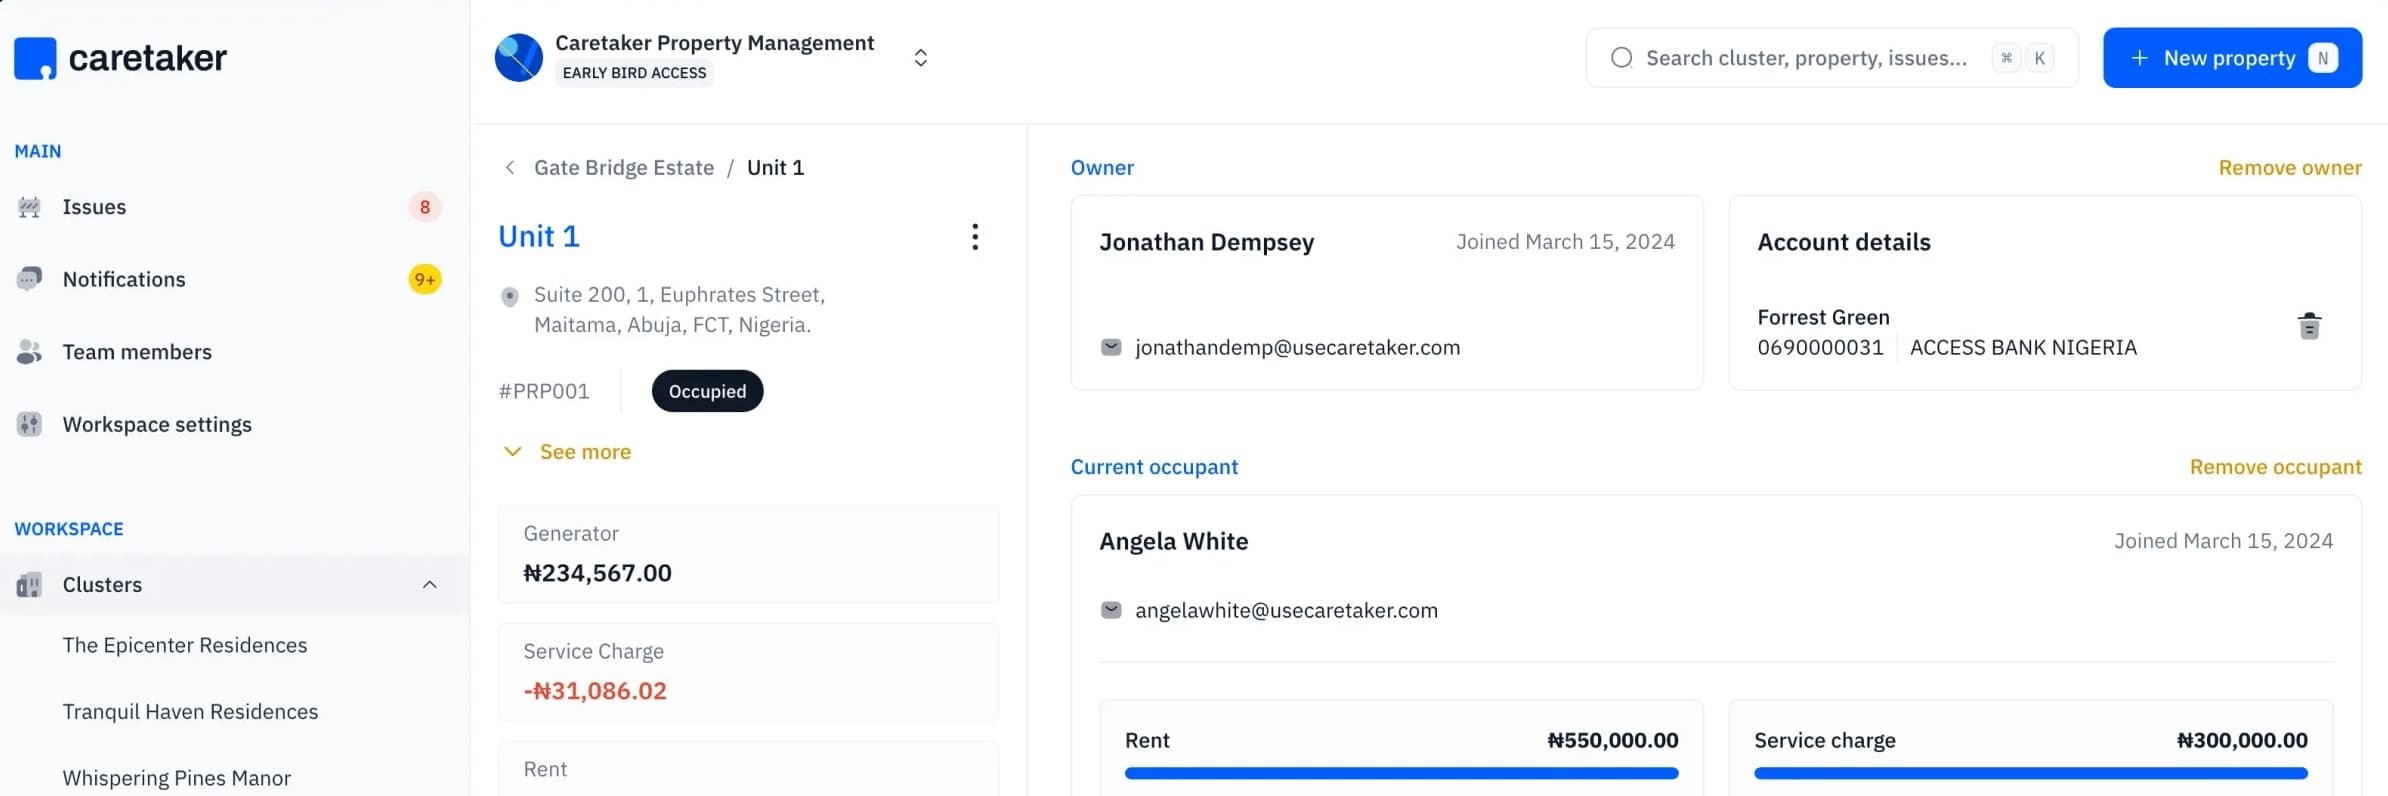Click the 8 badge on Issues

(425, 207)
